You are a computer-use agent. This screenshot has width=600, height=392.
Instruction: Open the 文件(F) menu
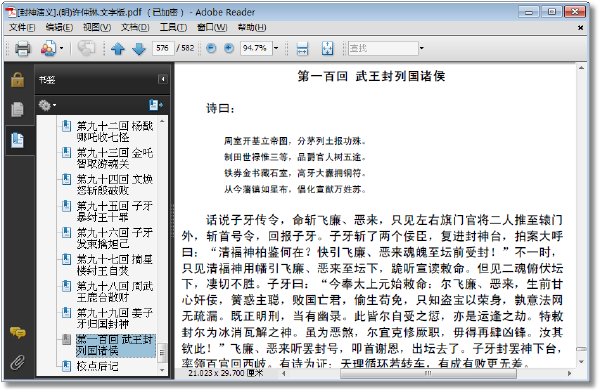[22, 27]
